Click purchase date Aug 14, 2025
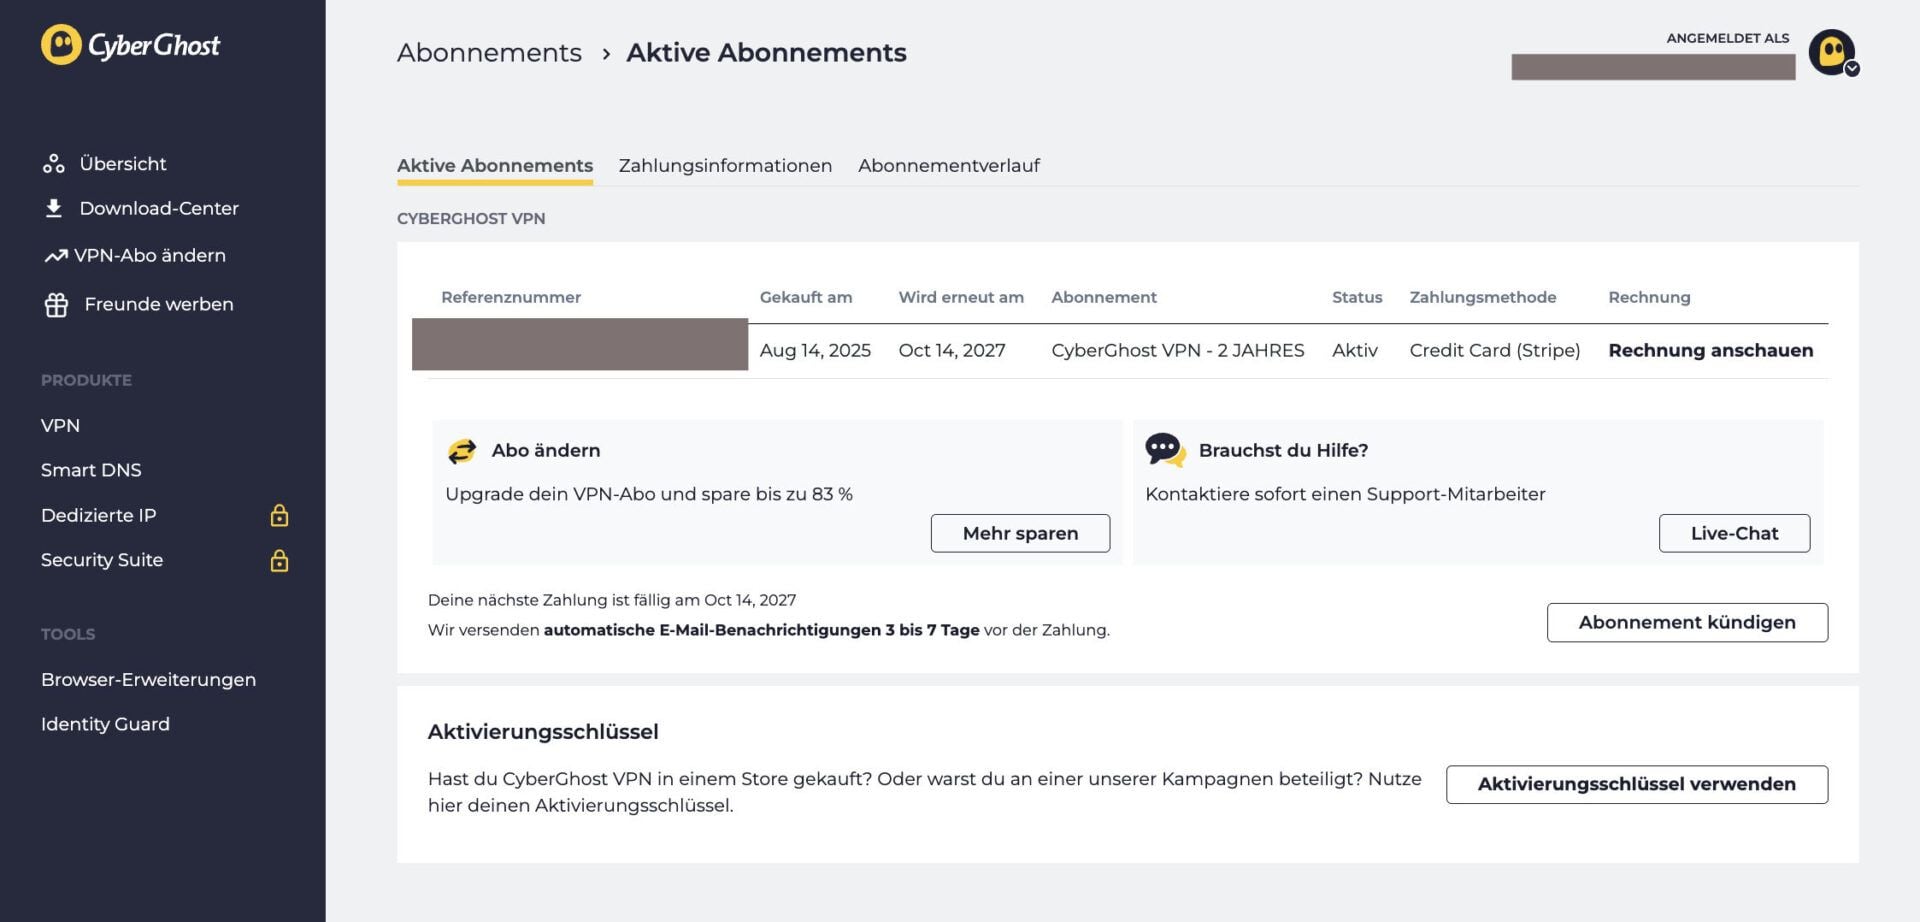1920x922 pixels. click(815, 350)
